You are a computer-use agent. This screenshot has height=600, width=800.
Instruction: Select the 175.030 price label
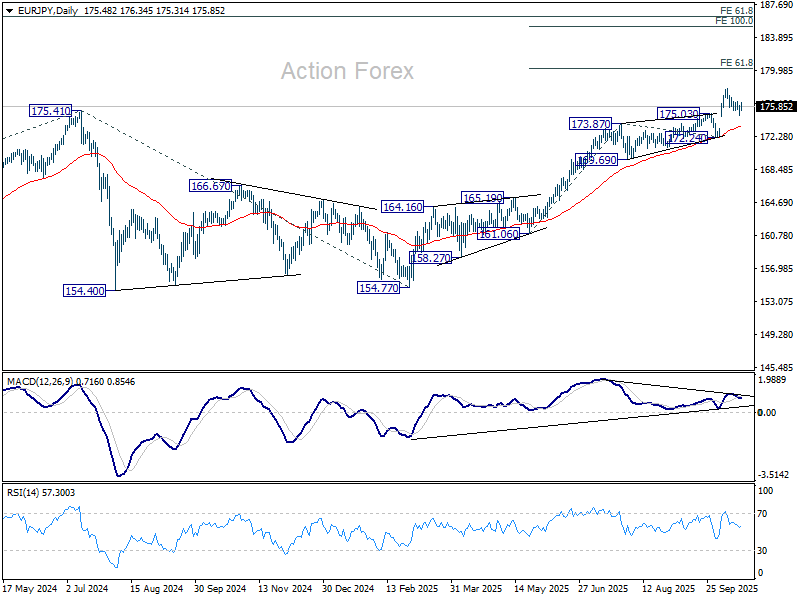click(678, 114)
